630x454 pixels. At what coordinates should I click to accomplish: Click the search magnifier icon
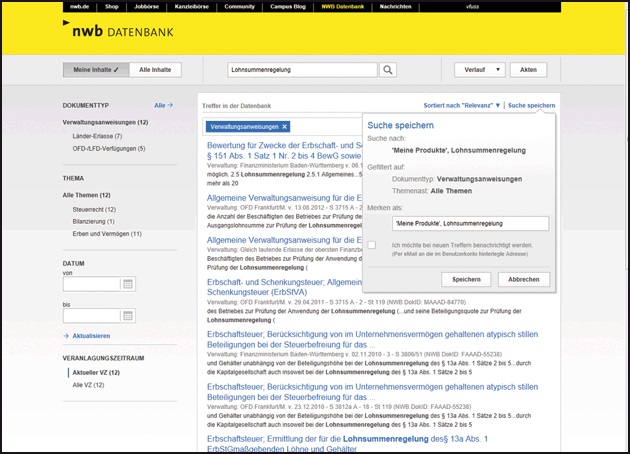pyautogui.click(x=389, y=70)
